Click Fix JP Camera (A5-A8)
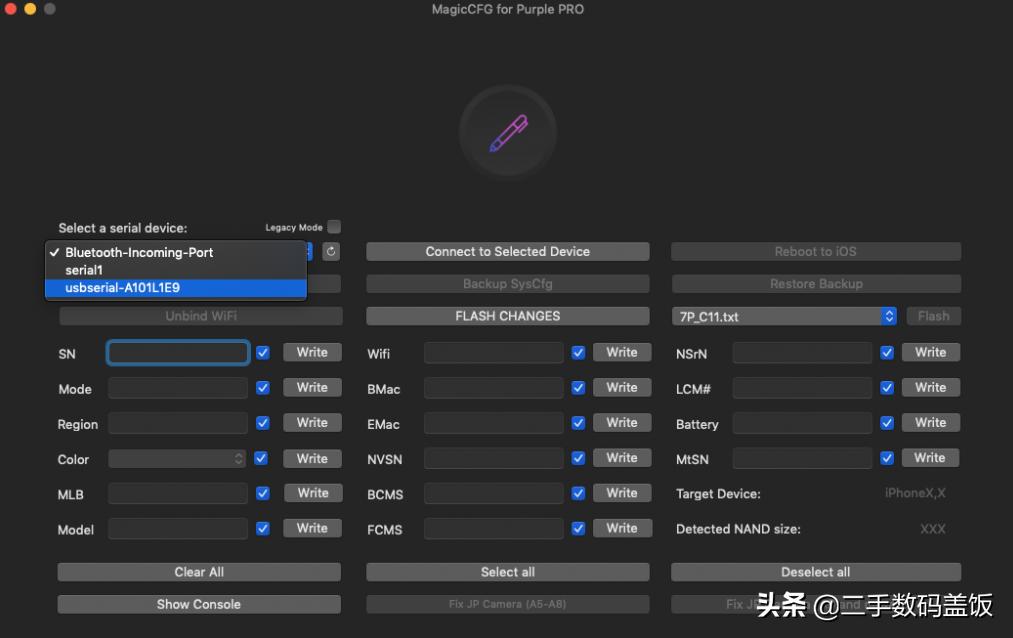 point(507,604)
